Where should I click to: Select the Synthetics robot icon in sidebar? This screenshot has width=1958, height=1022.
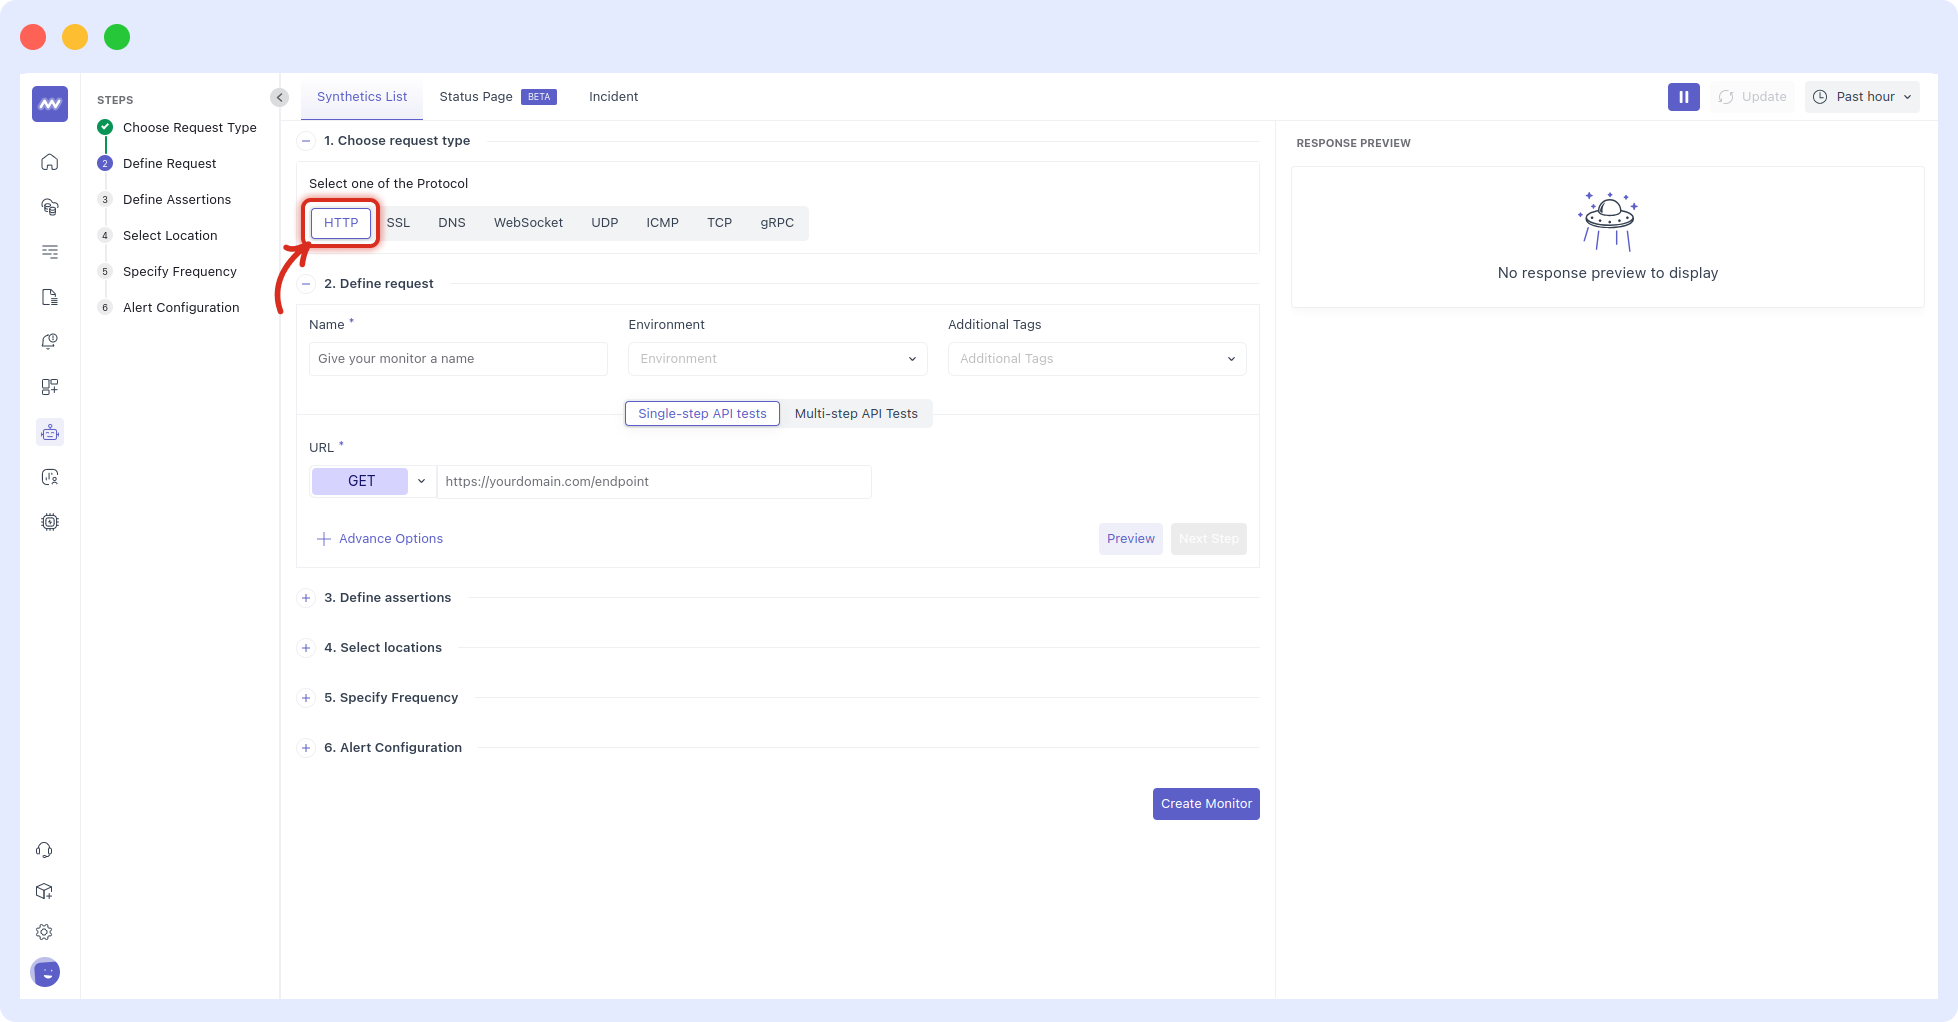tap(49, 432)
